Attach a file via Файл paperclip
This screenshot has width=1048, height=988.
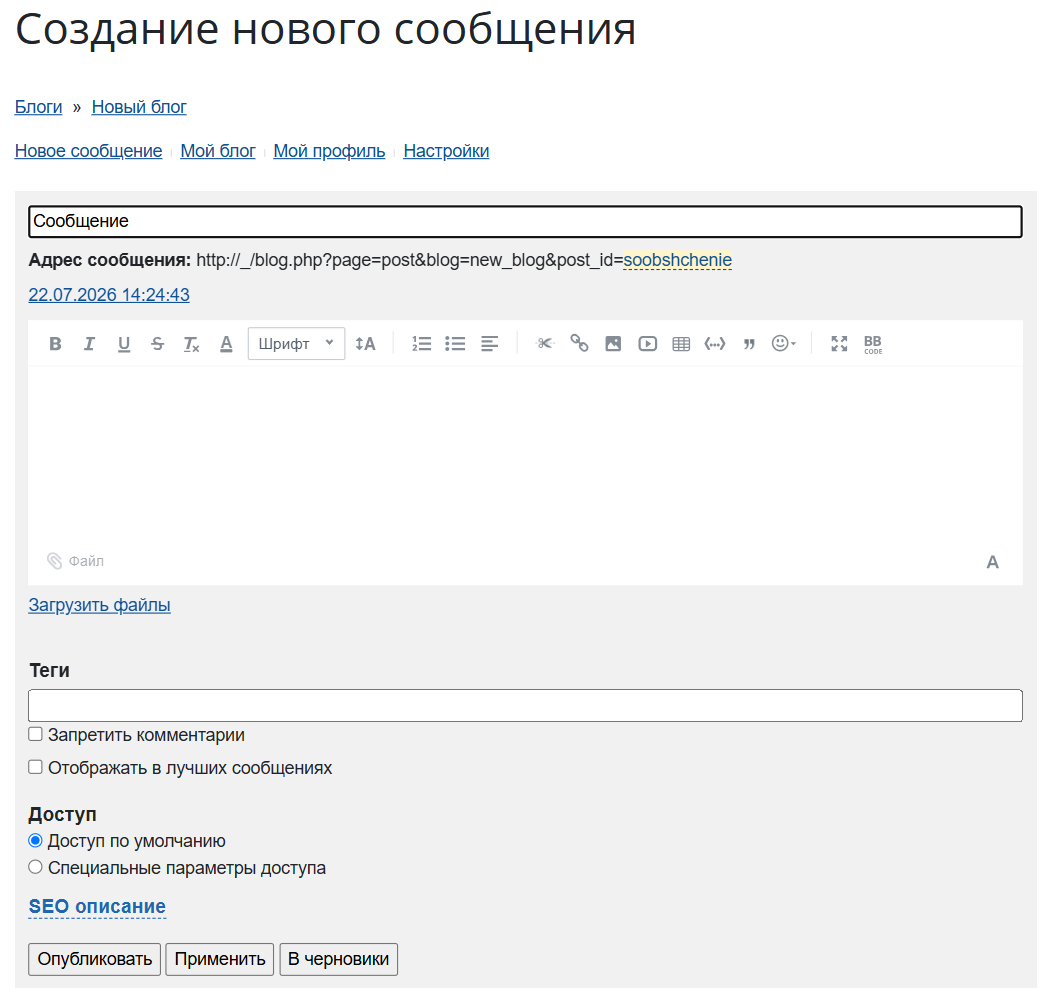(x=75, y=561)
